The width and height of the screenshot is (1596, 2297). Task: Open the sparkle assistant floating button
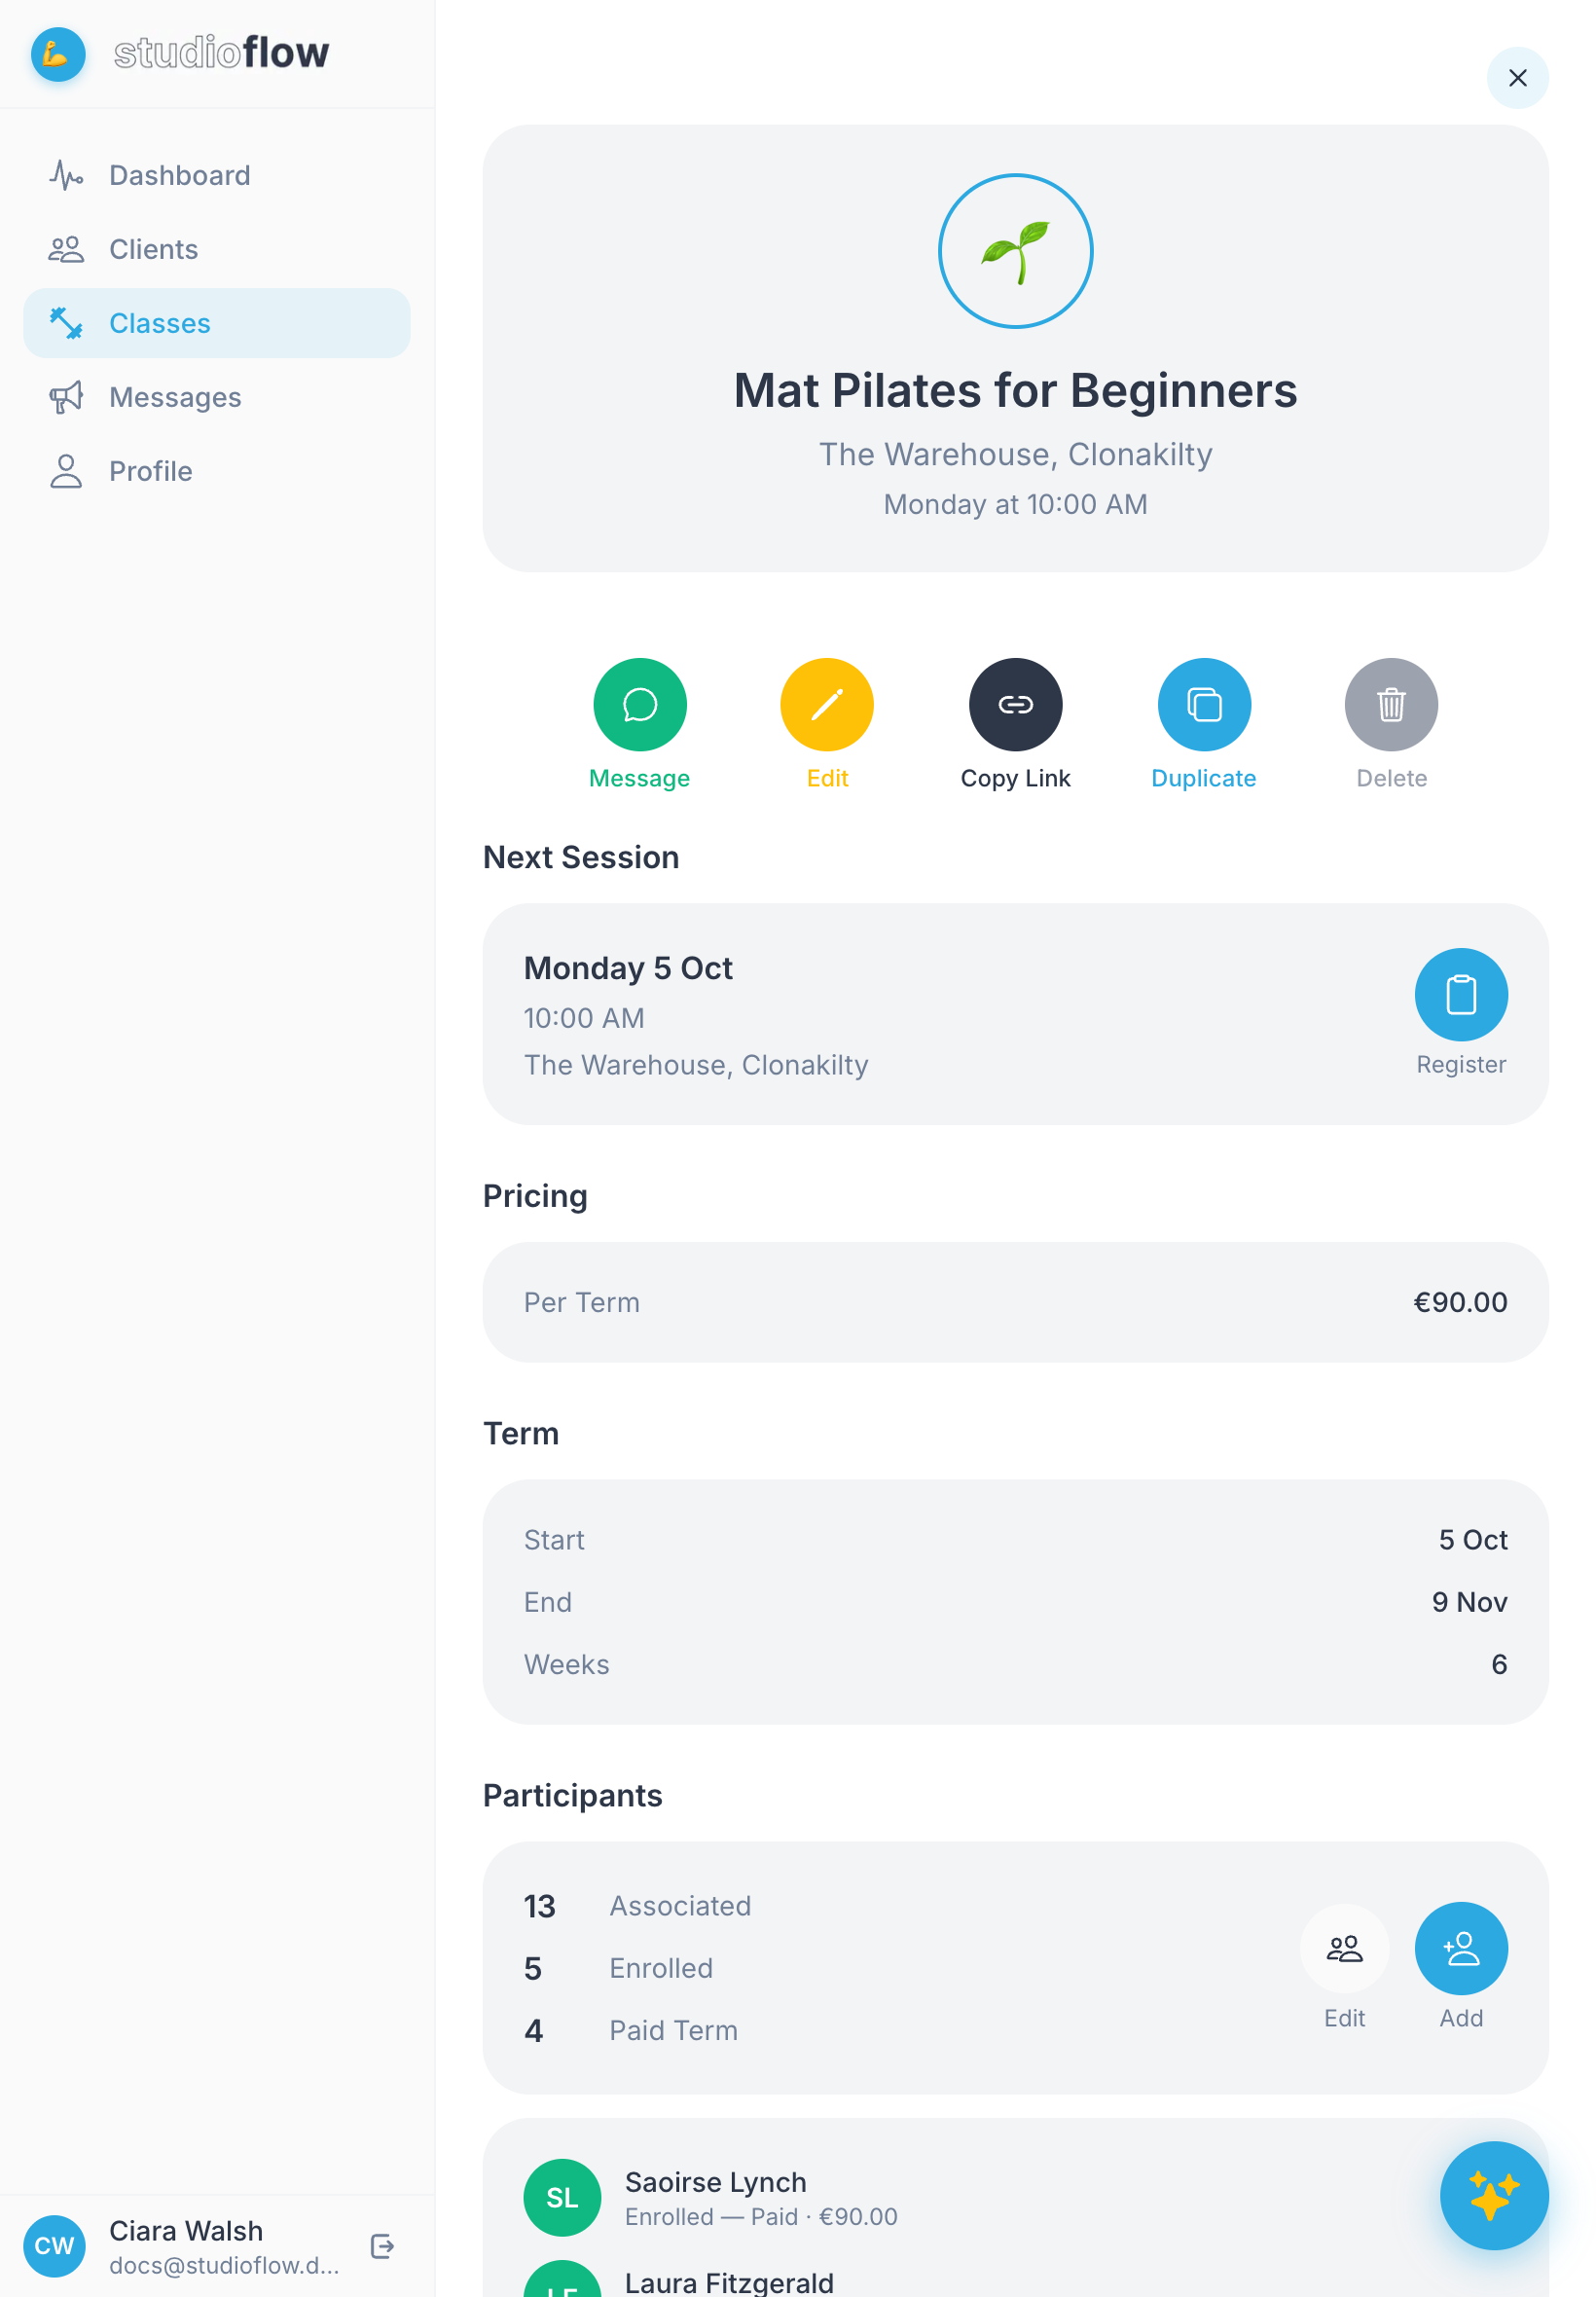click(1493, 2195)
